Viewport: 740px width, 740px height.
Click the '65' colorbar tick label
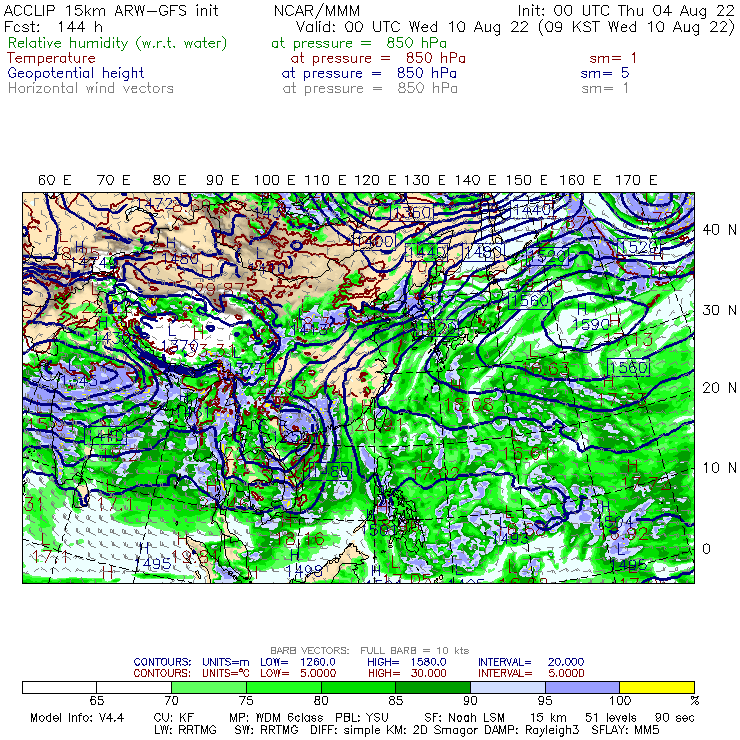(x=96, y=701)
